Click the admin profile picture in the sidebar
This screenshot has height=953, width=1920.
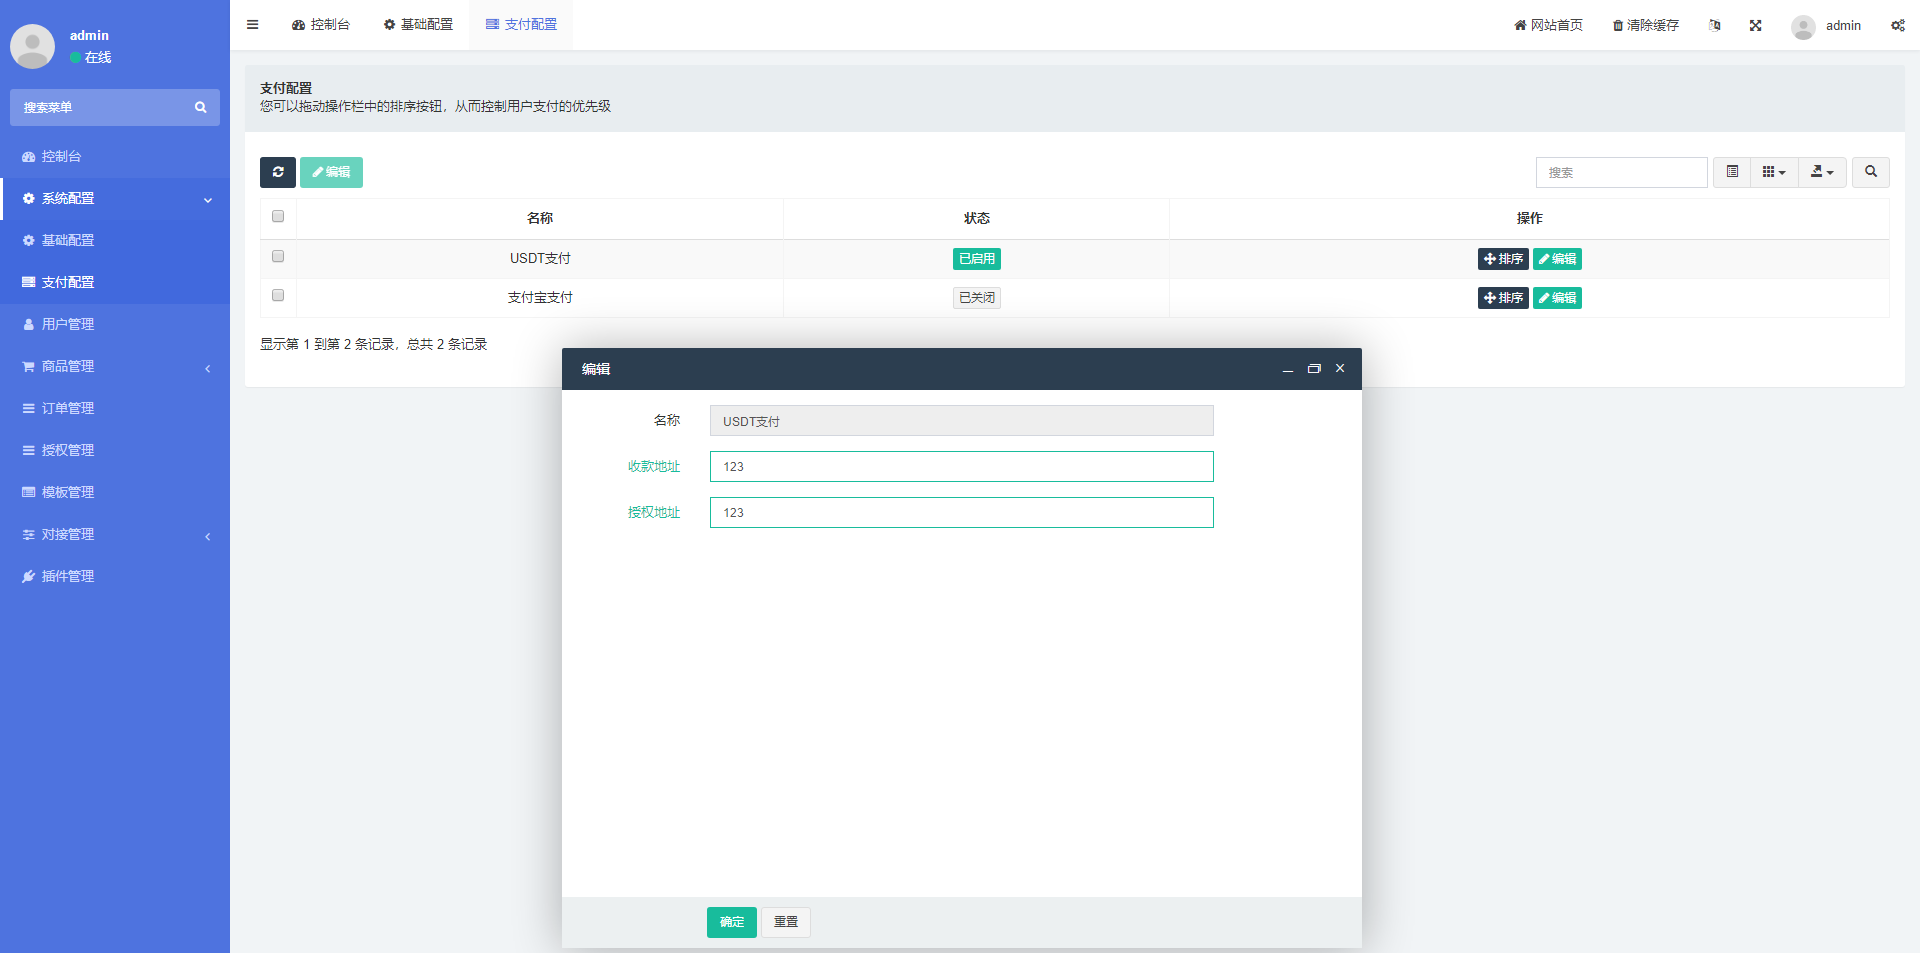click(x=32, y=46)
